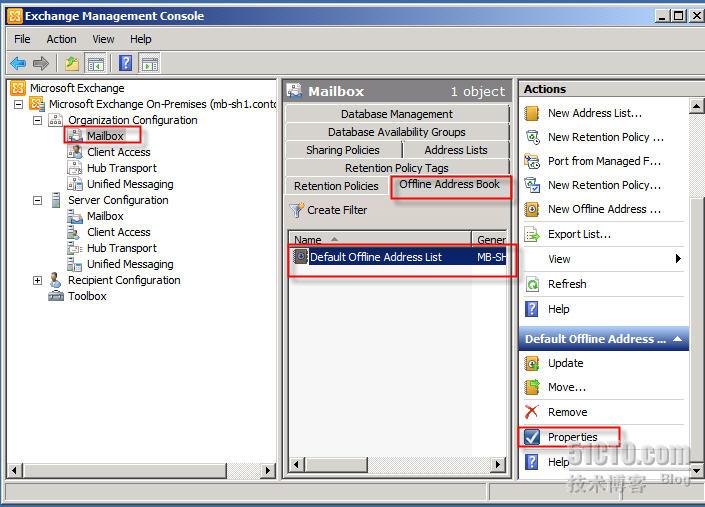Collapse the Server Configuration node
Screen dimensions: 705x507
click(x=38, y=200)
